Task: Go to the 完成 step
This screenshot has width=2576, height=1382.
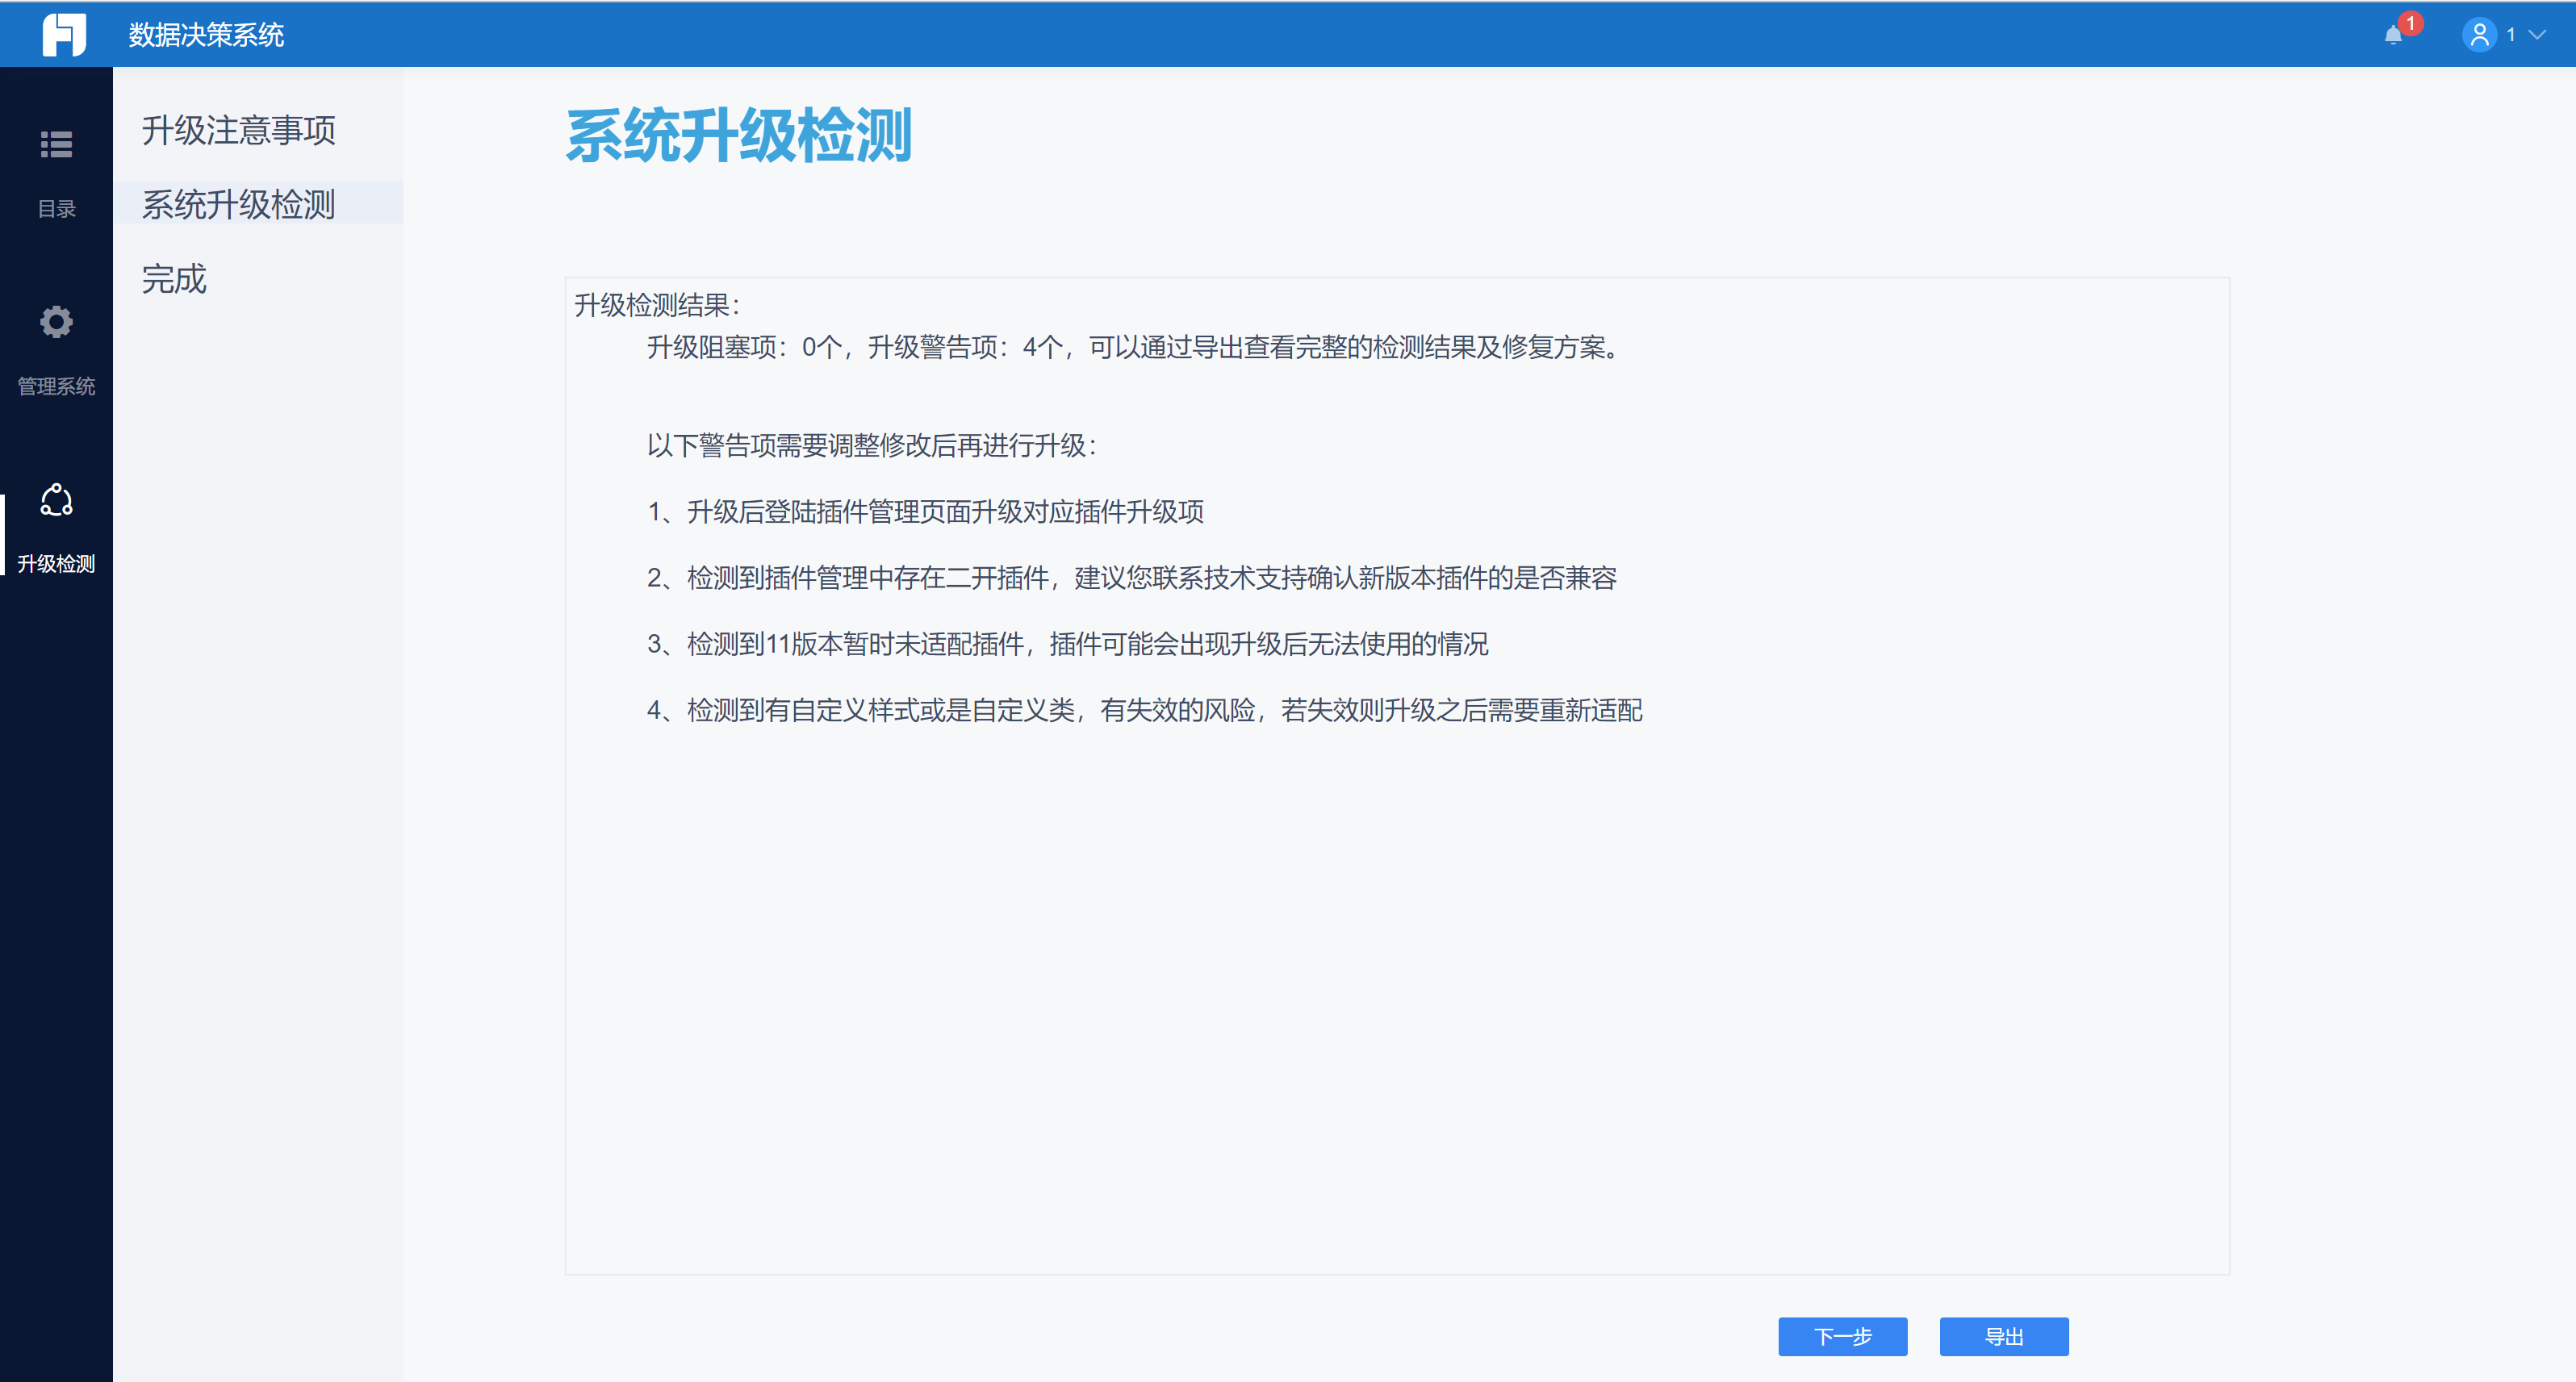Action: point(174,279)
